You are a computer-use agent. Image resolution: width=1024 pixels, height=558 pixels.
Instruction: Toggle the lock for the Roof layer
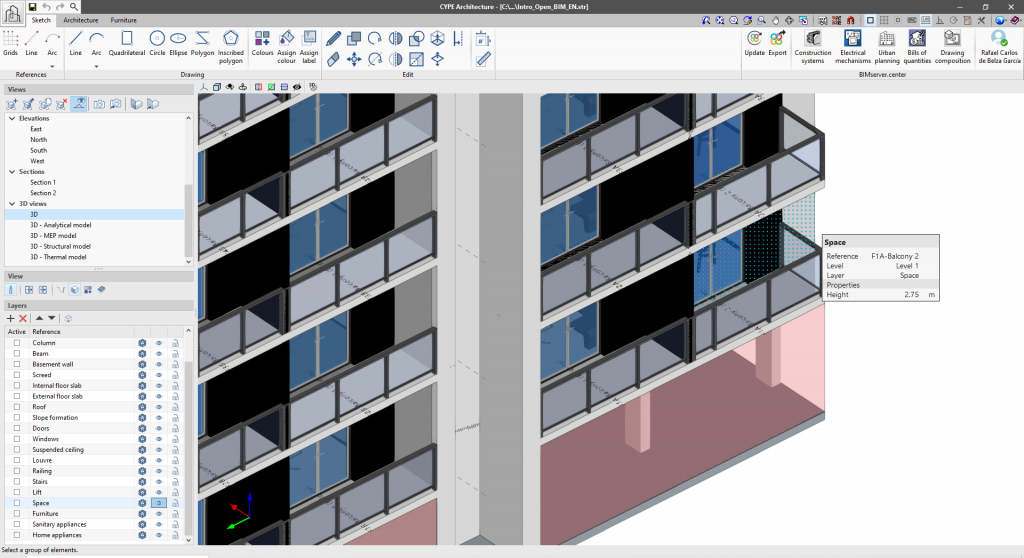(x=174, y=407)
